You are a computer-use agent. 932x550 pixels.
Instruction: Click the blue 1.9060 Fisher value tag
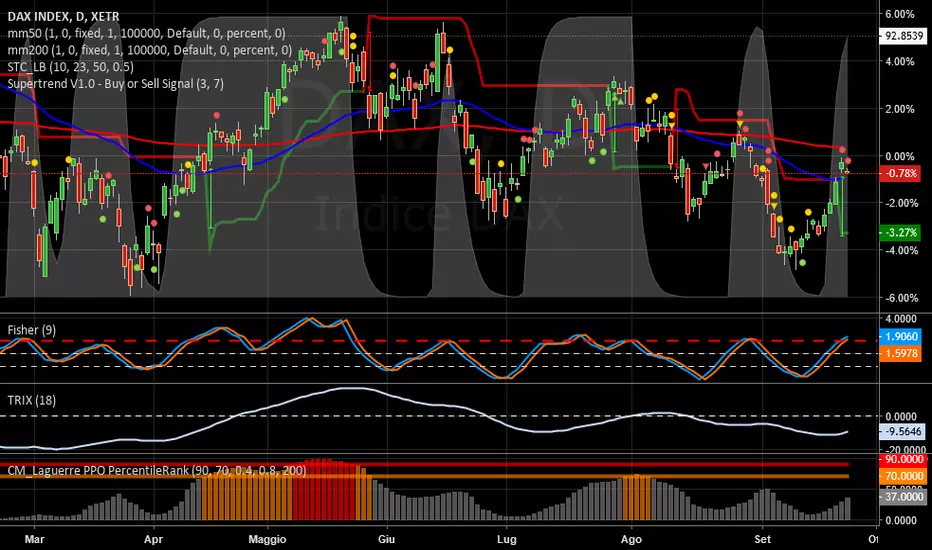click(x=900, y=337)
